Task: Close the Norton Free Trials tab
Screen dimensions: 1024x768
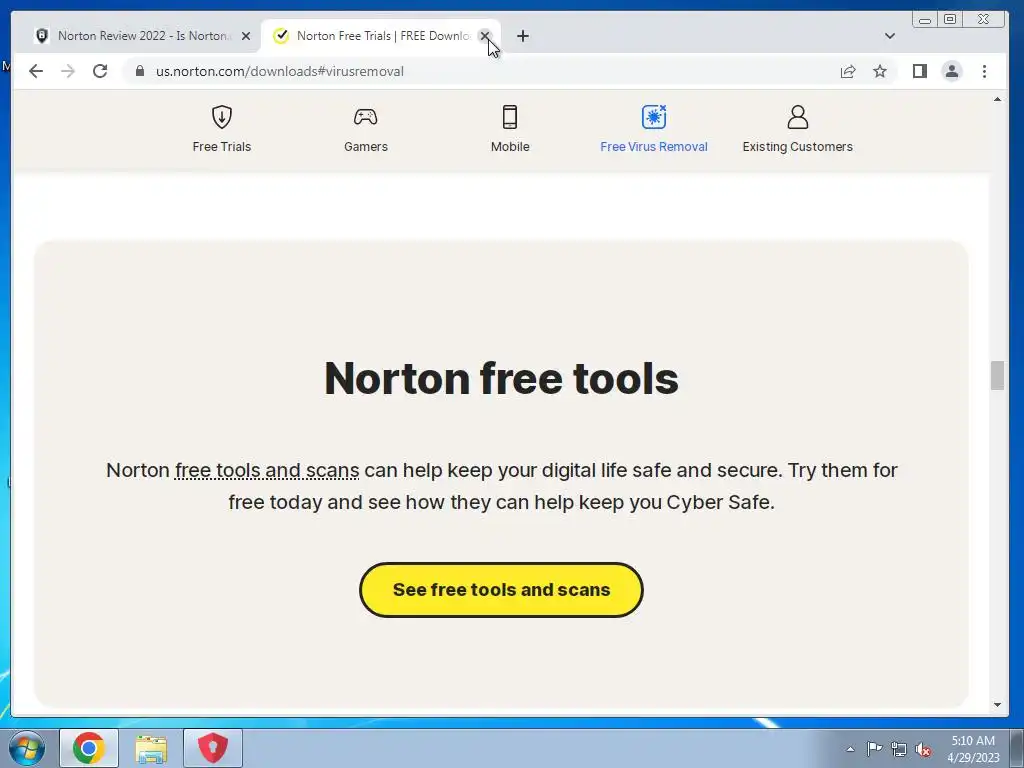Action: 485,36
